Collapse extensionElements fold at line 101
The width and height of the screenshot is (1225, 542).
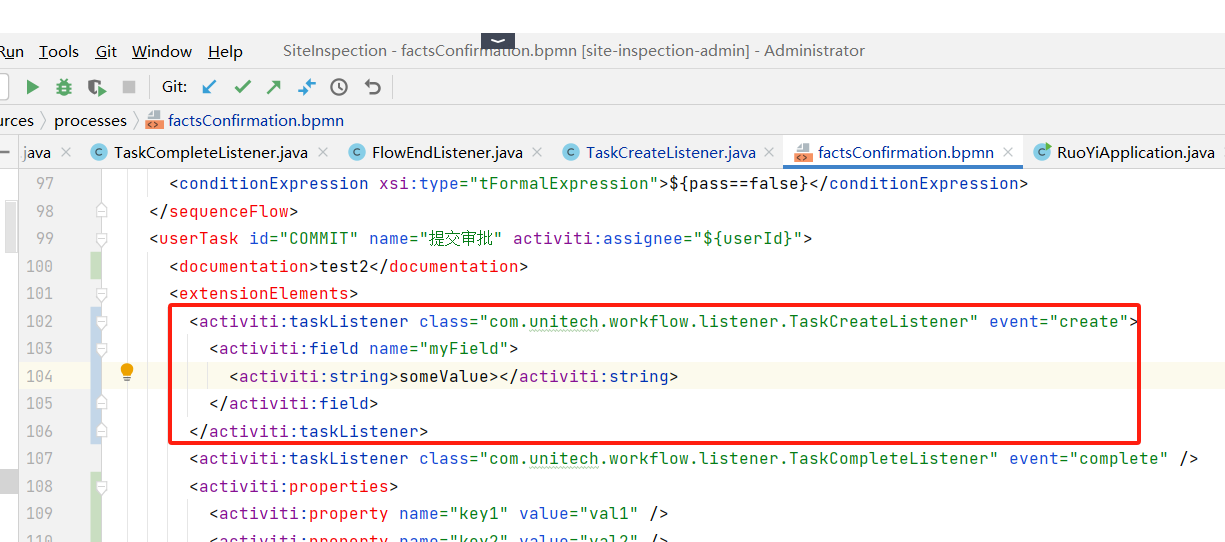[101, 294]
